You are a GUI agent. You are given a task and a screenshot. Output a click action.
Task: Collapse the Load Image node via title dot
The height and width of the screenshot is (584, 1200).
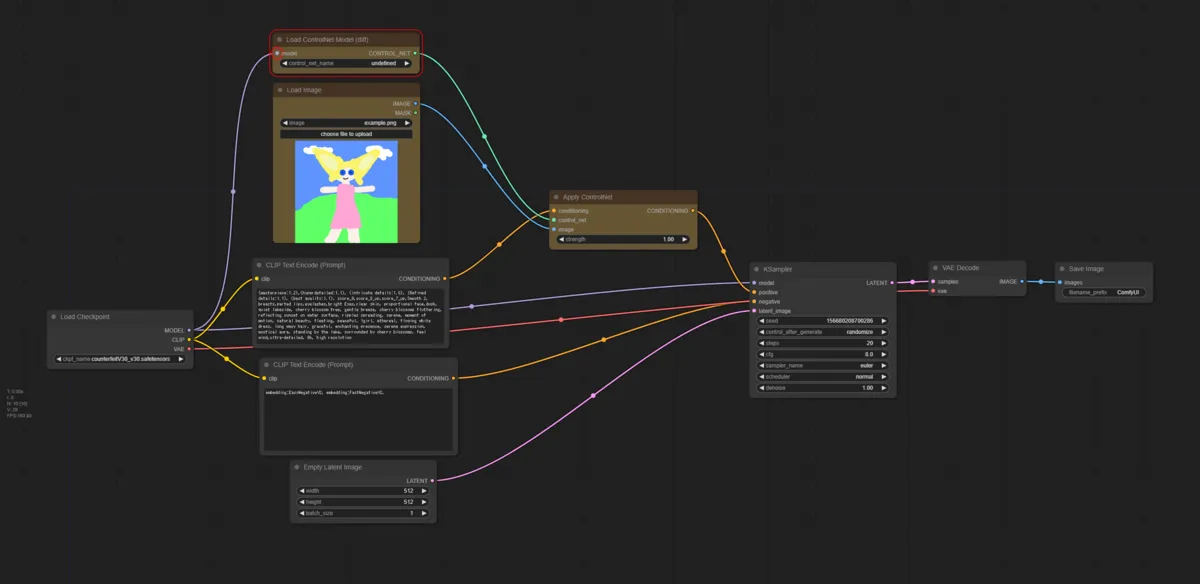[x=280, y=90]
